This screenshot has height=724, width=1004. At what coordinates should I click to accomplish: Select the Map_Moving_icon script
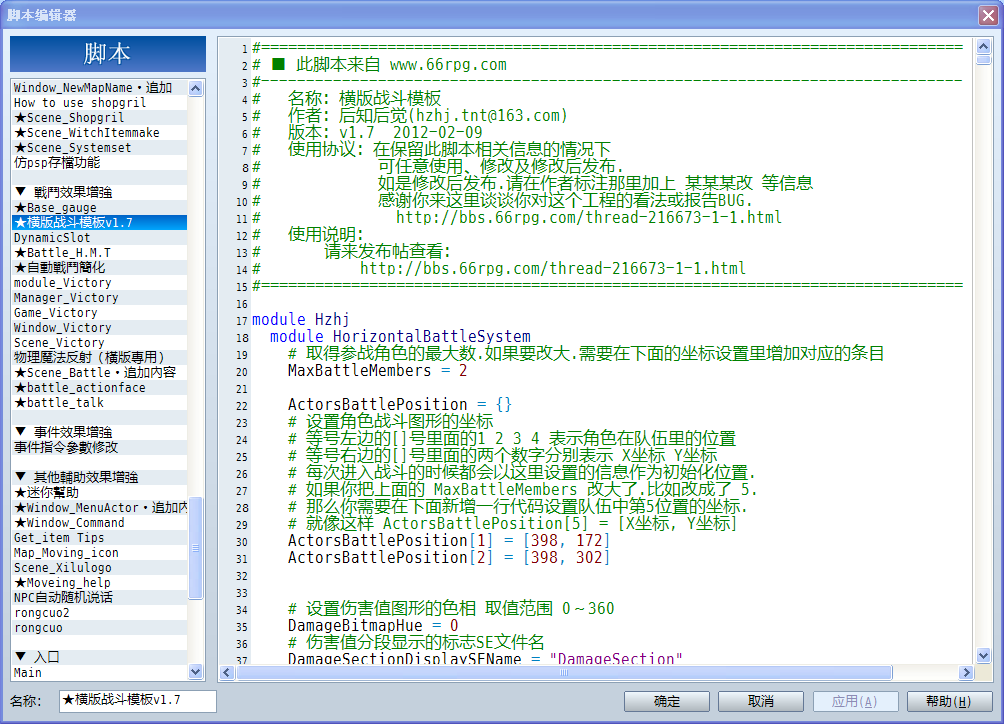(100, 553)
